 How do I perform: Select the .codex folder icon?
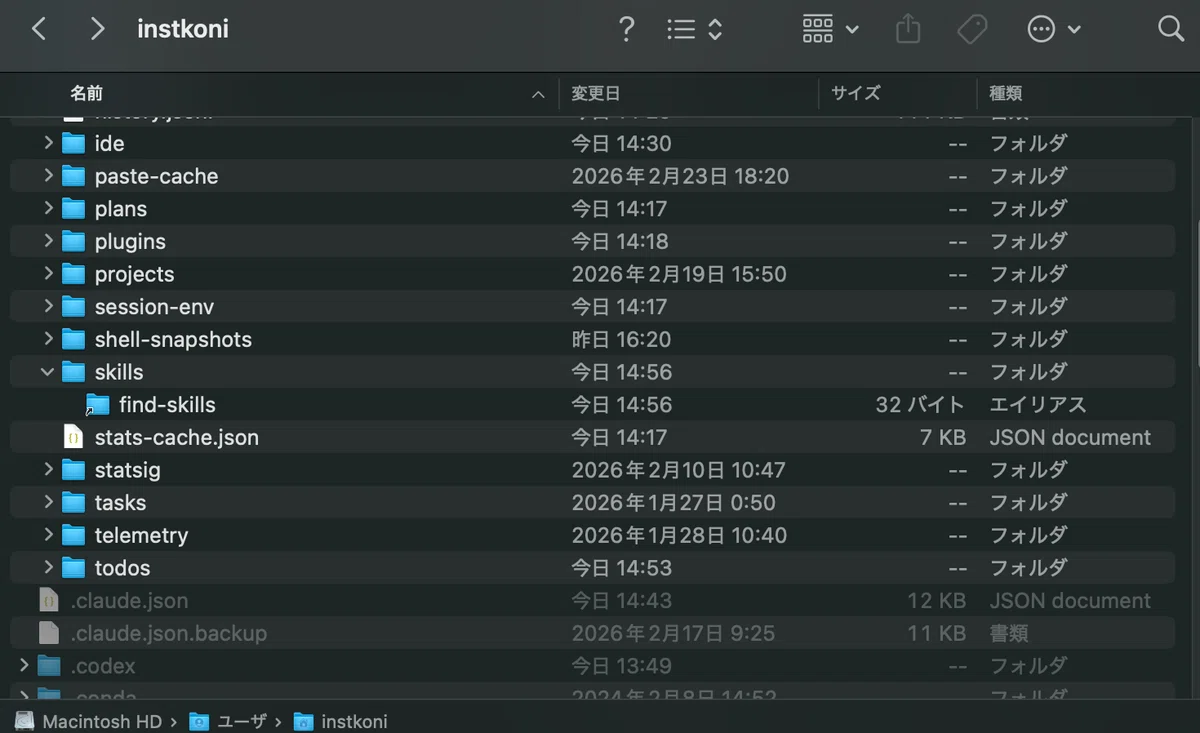49,665
